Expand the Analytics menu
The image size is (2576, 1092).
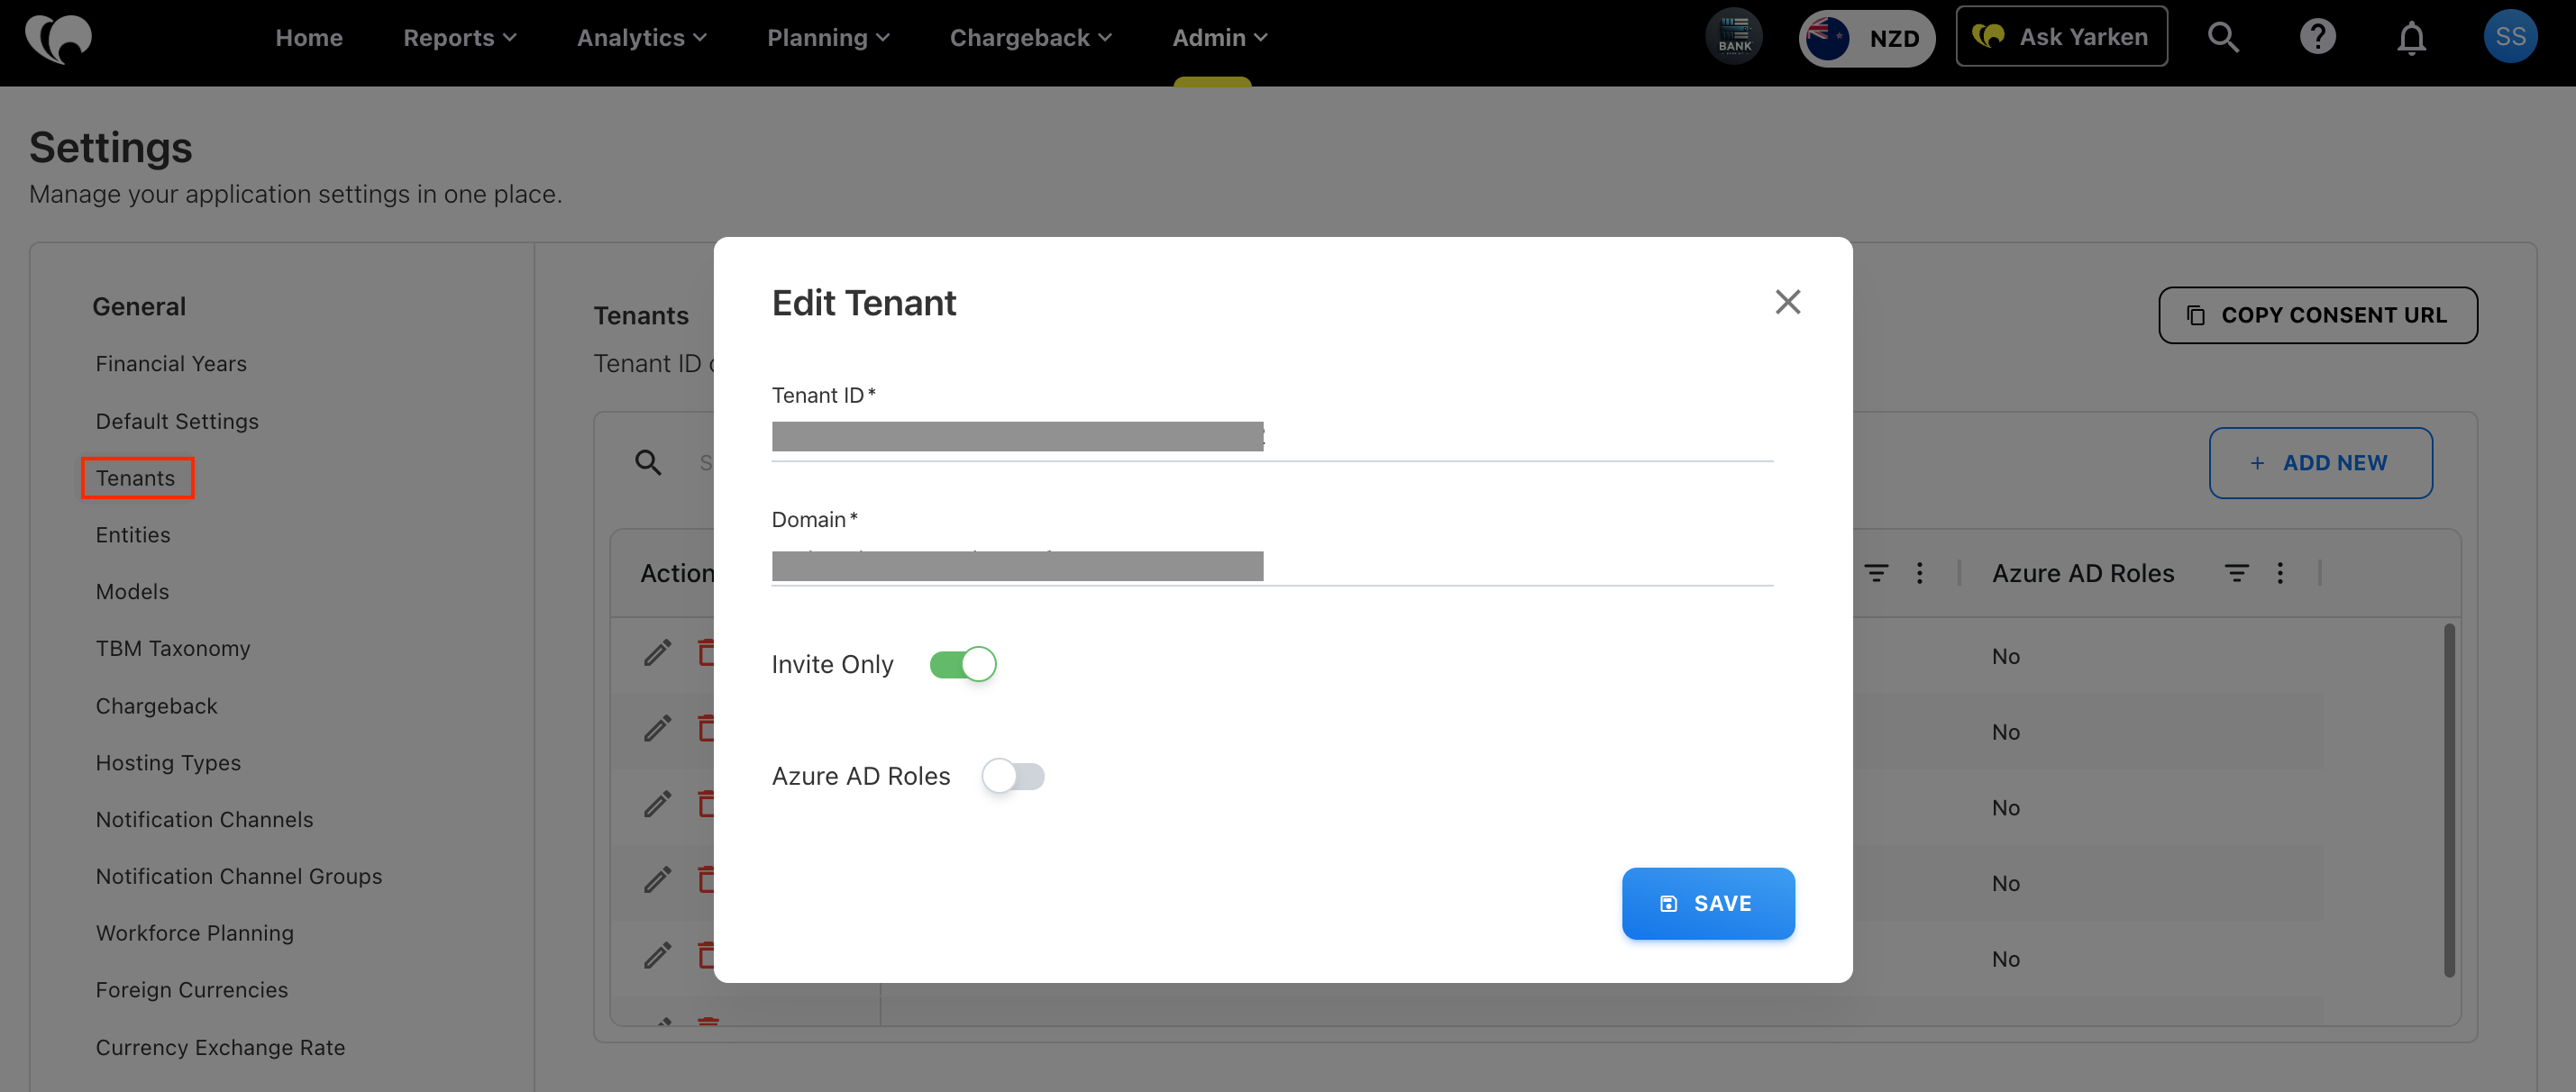coord(641,38)
